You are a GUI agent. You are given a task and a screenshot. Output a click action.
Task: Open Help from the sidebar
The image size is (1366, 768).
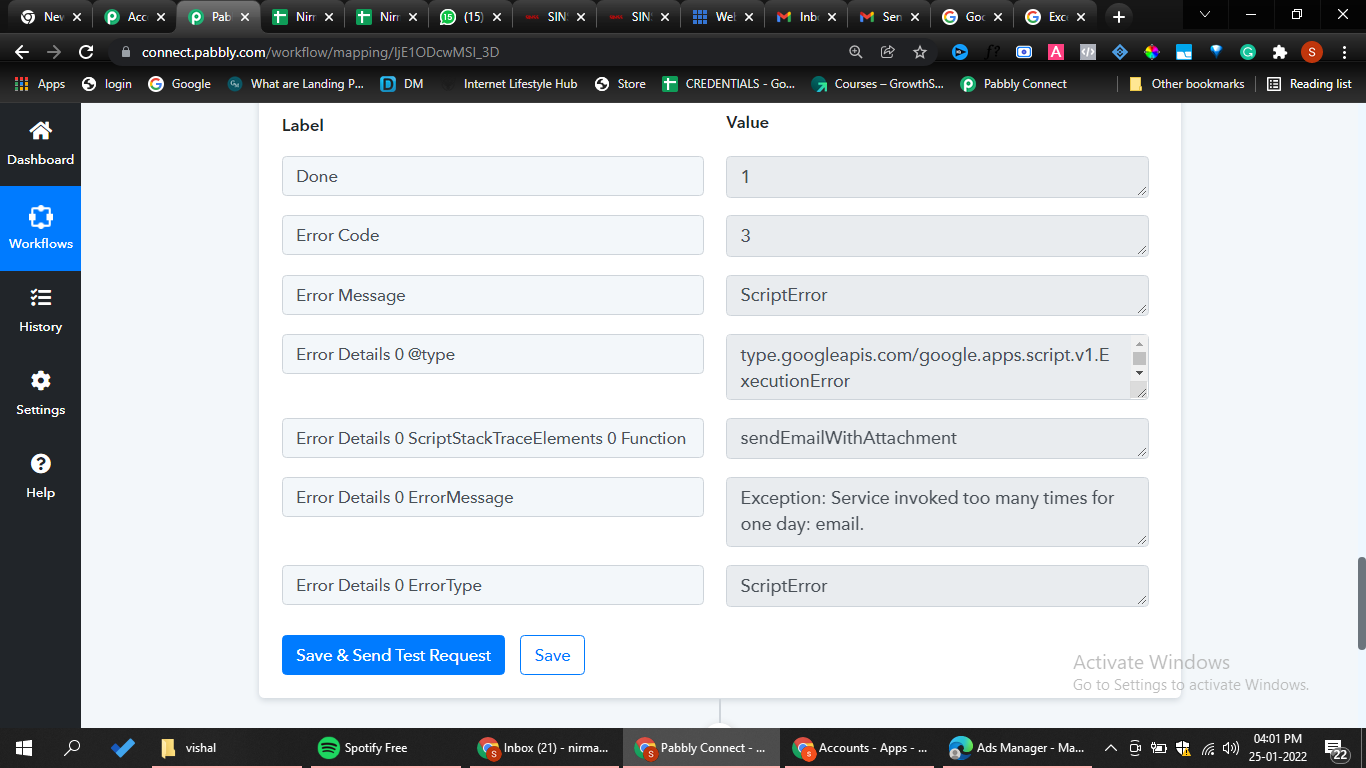tap(40, 477)
